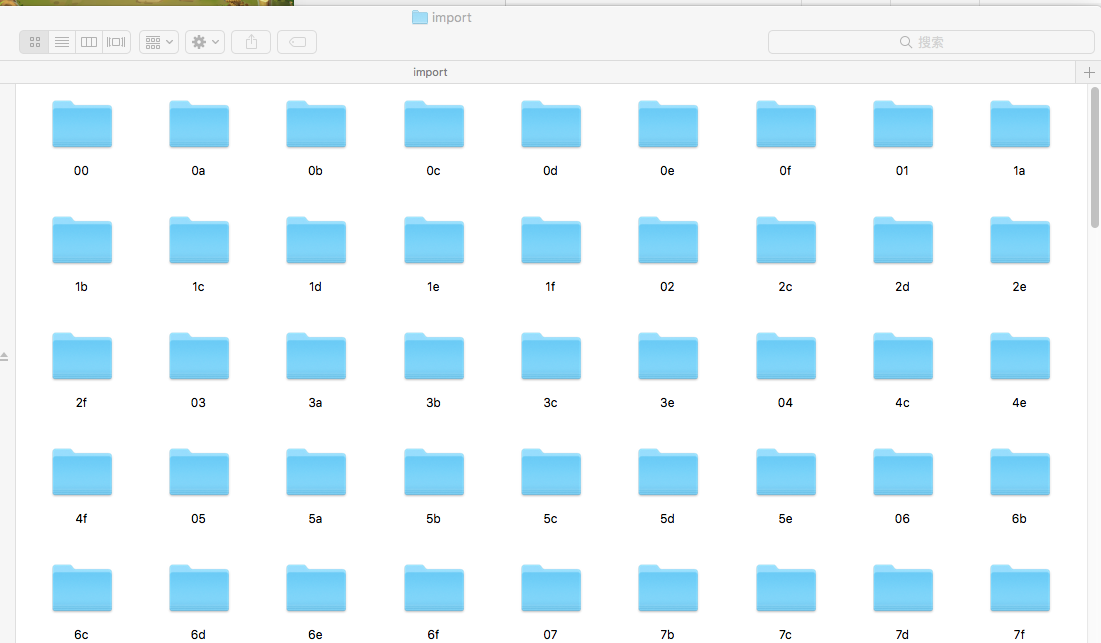The image size is (1101, 643).
Task: Select folder 2f
Action: point(81,356)
